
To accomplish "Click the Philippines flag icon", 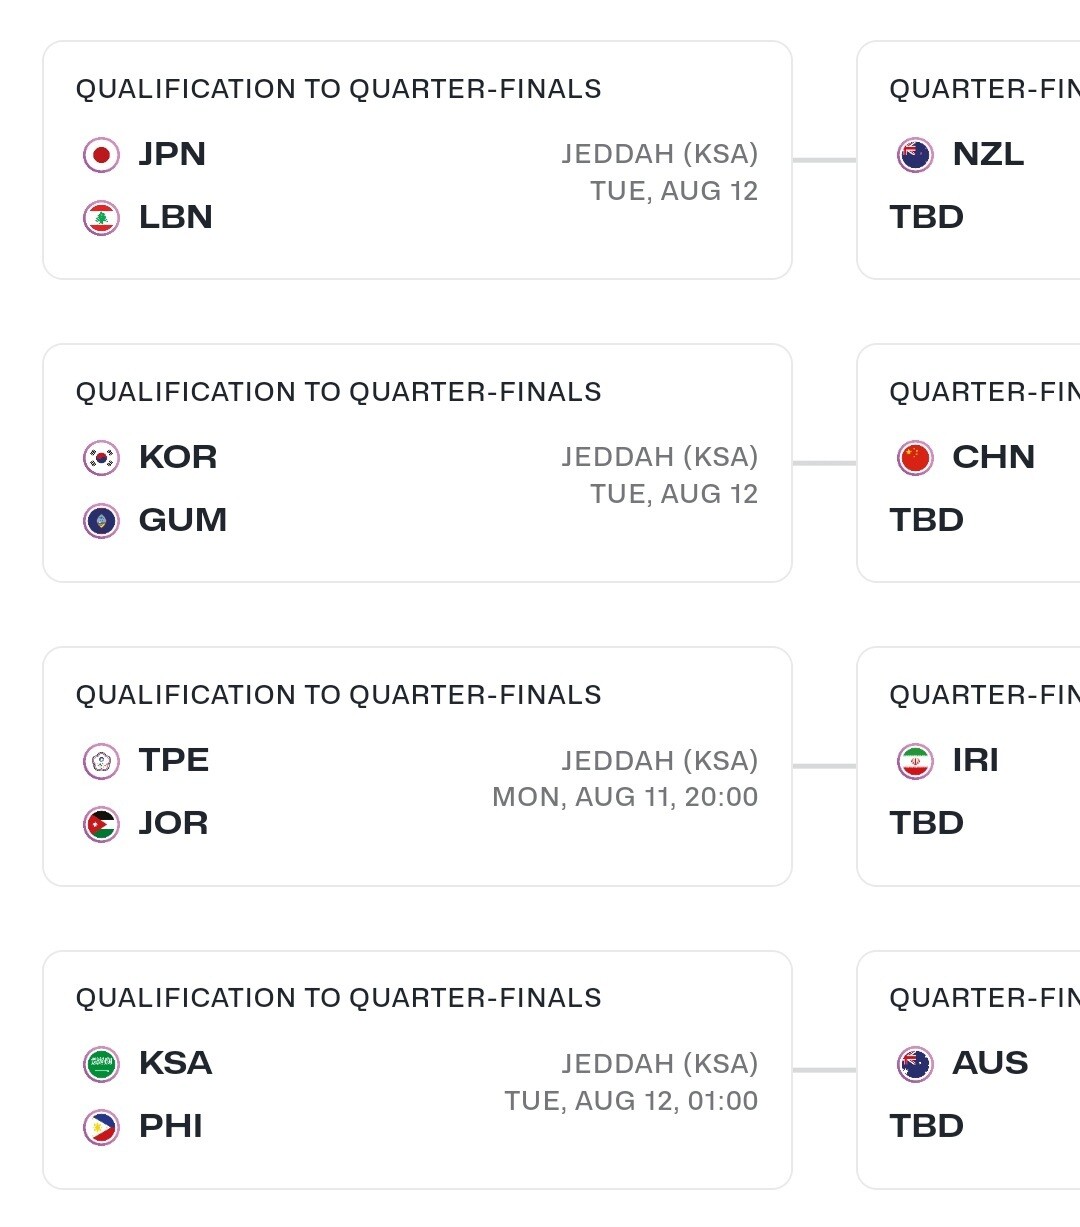I will tap(101, 1127).
